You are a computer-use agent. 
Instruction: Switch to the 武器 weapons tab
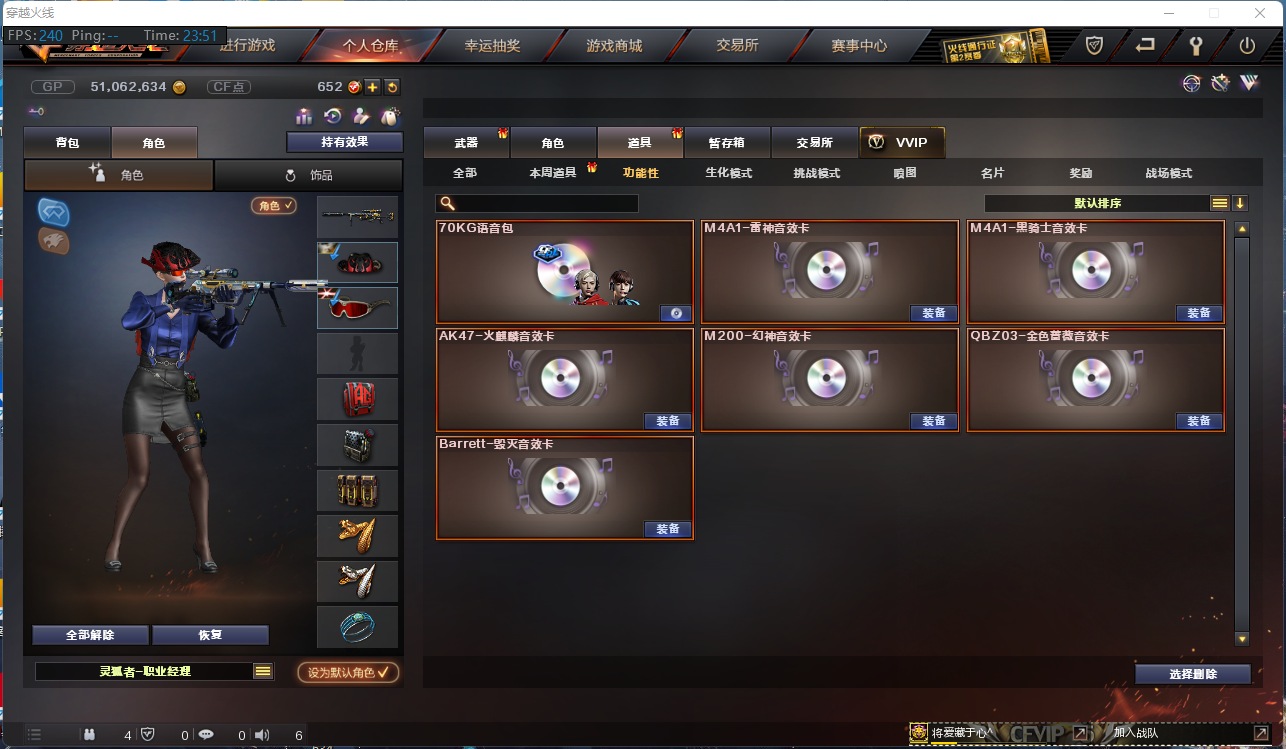466,143
